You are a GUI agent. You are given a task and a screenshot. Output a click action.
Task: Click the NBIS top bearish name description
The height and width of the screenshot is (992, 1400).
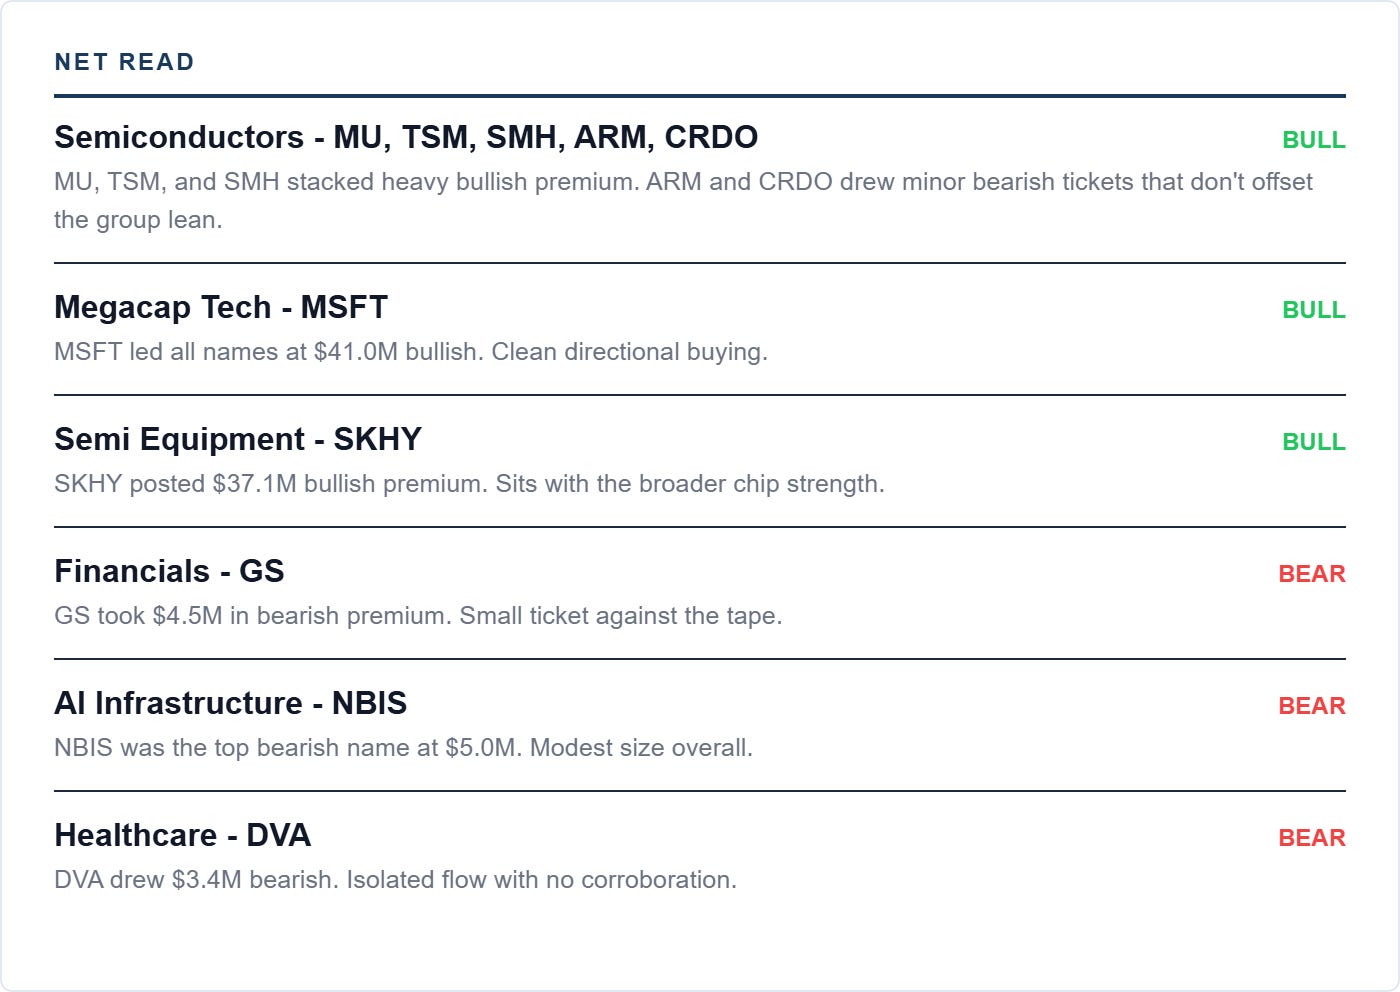click(403, 748)
